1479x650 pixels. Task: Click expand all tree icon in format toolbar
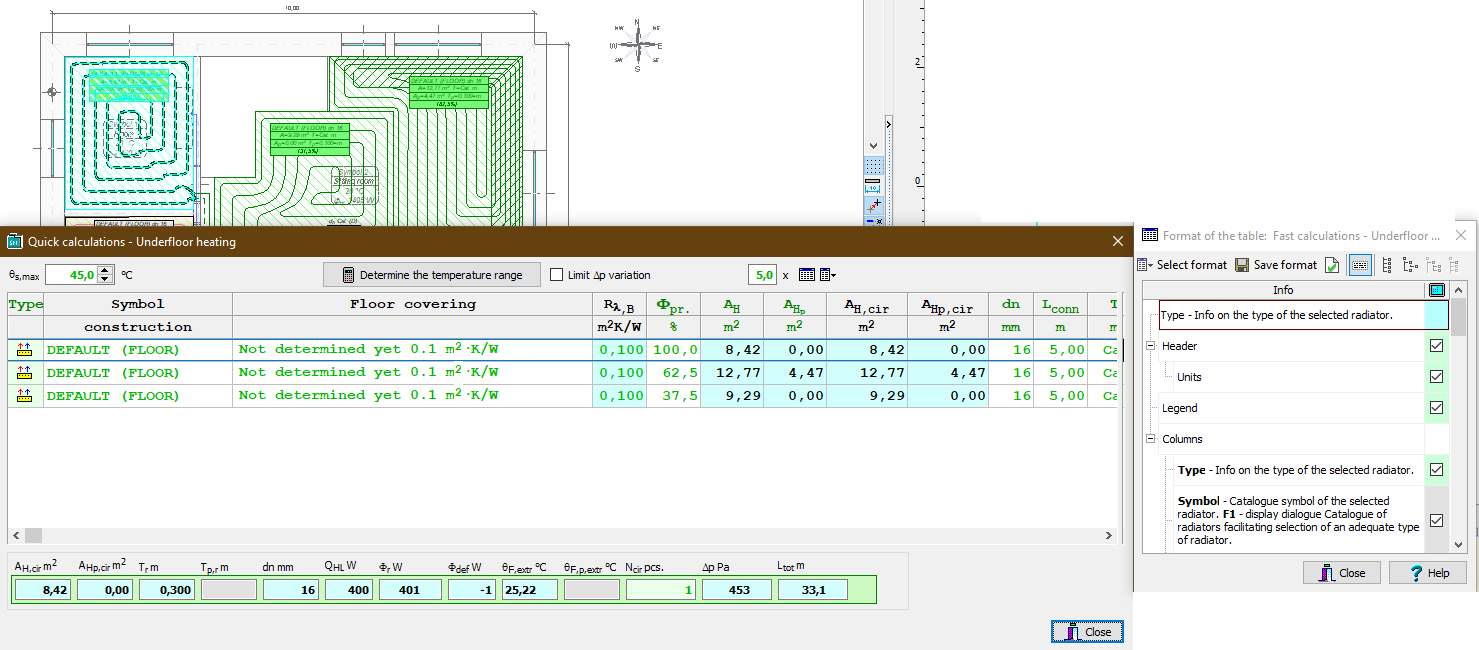[1387, 265]
